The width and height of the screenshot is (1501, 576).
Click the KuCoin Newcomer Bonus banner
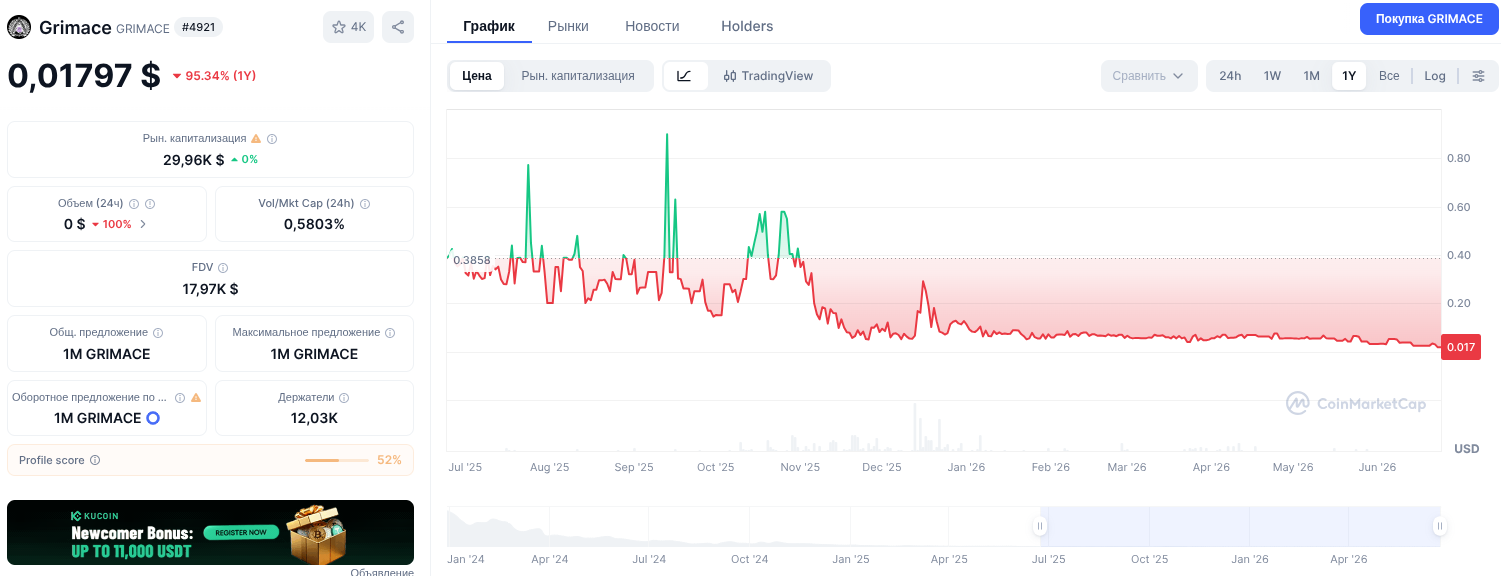click(x=210, y=532)
